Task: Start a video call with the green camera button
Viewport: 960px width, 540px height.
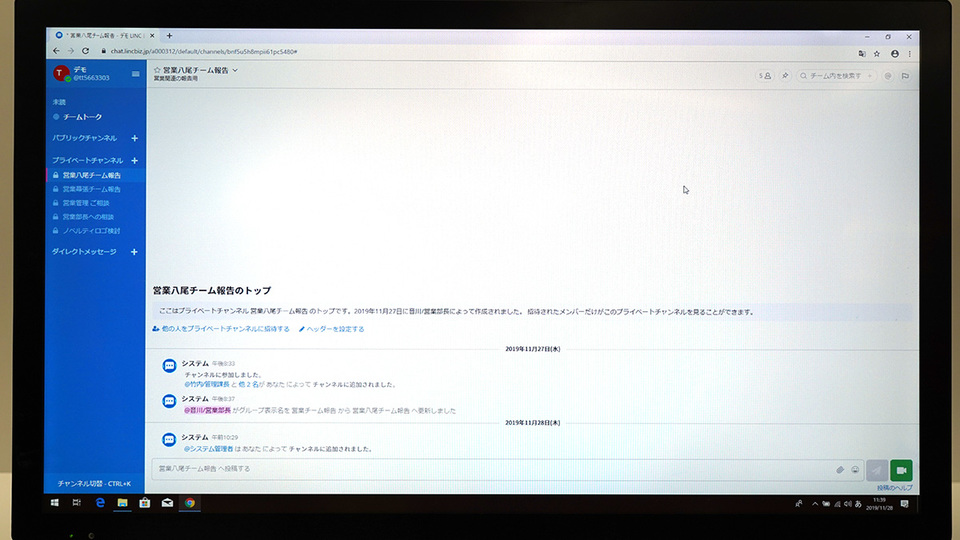Action: point(901,470)
